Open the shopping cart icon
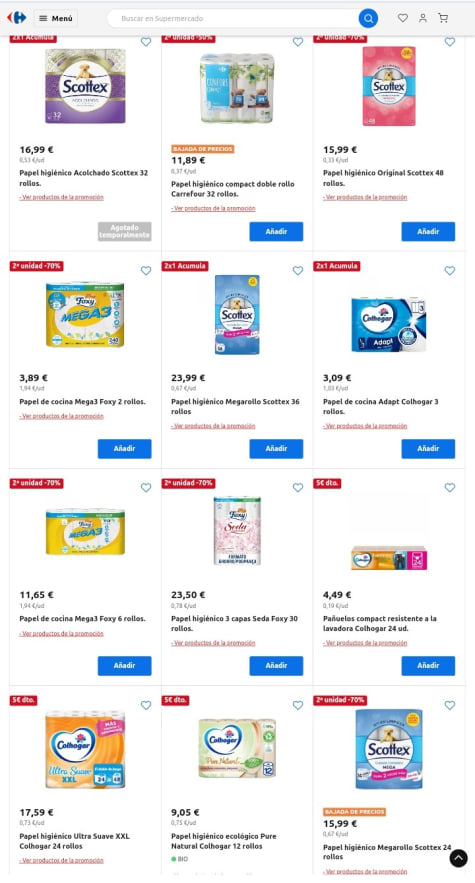Image resolution: width=475 pixels, height=883 pixels. pos(443,18)
